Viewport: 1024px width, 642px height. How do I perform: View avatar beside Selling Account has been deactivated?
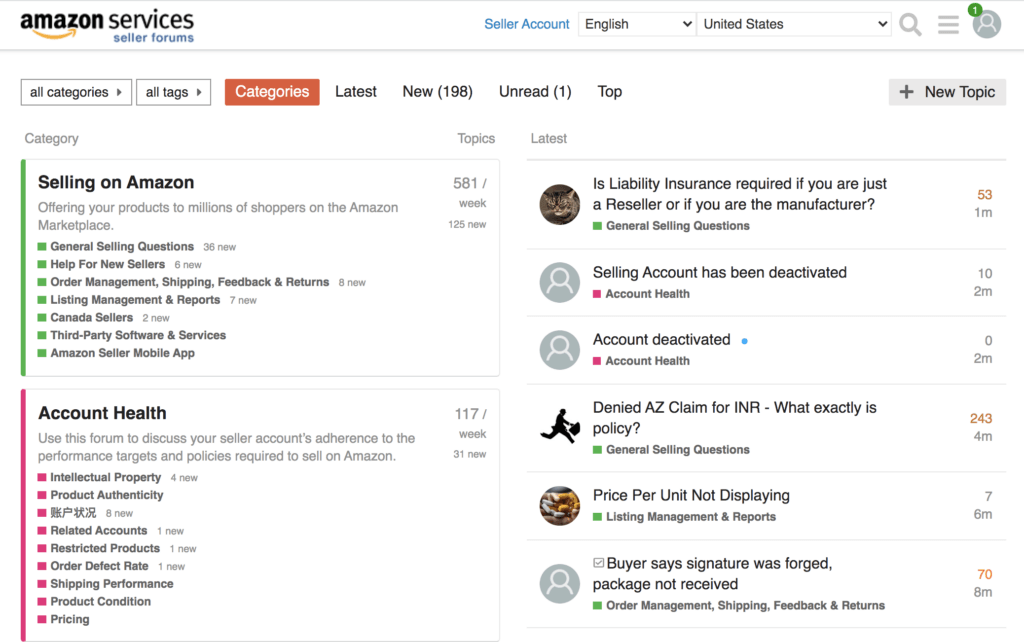[560, 282]
